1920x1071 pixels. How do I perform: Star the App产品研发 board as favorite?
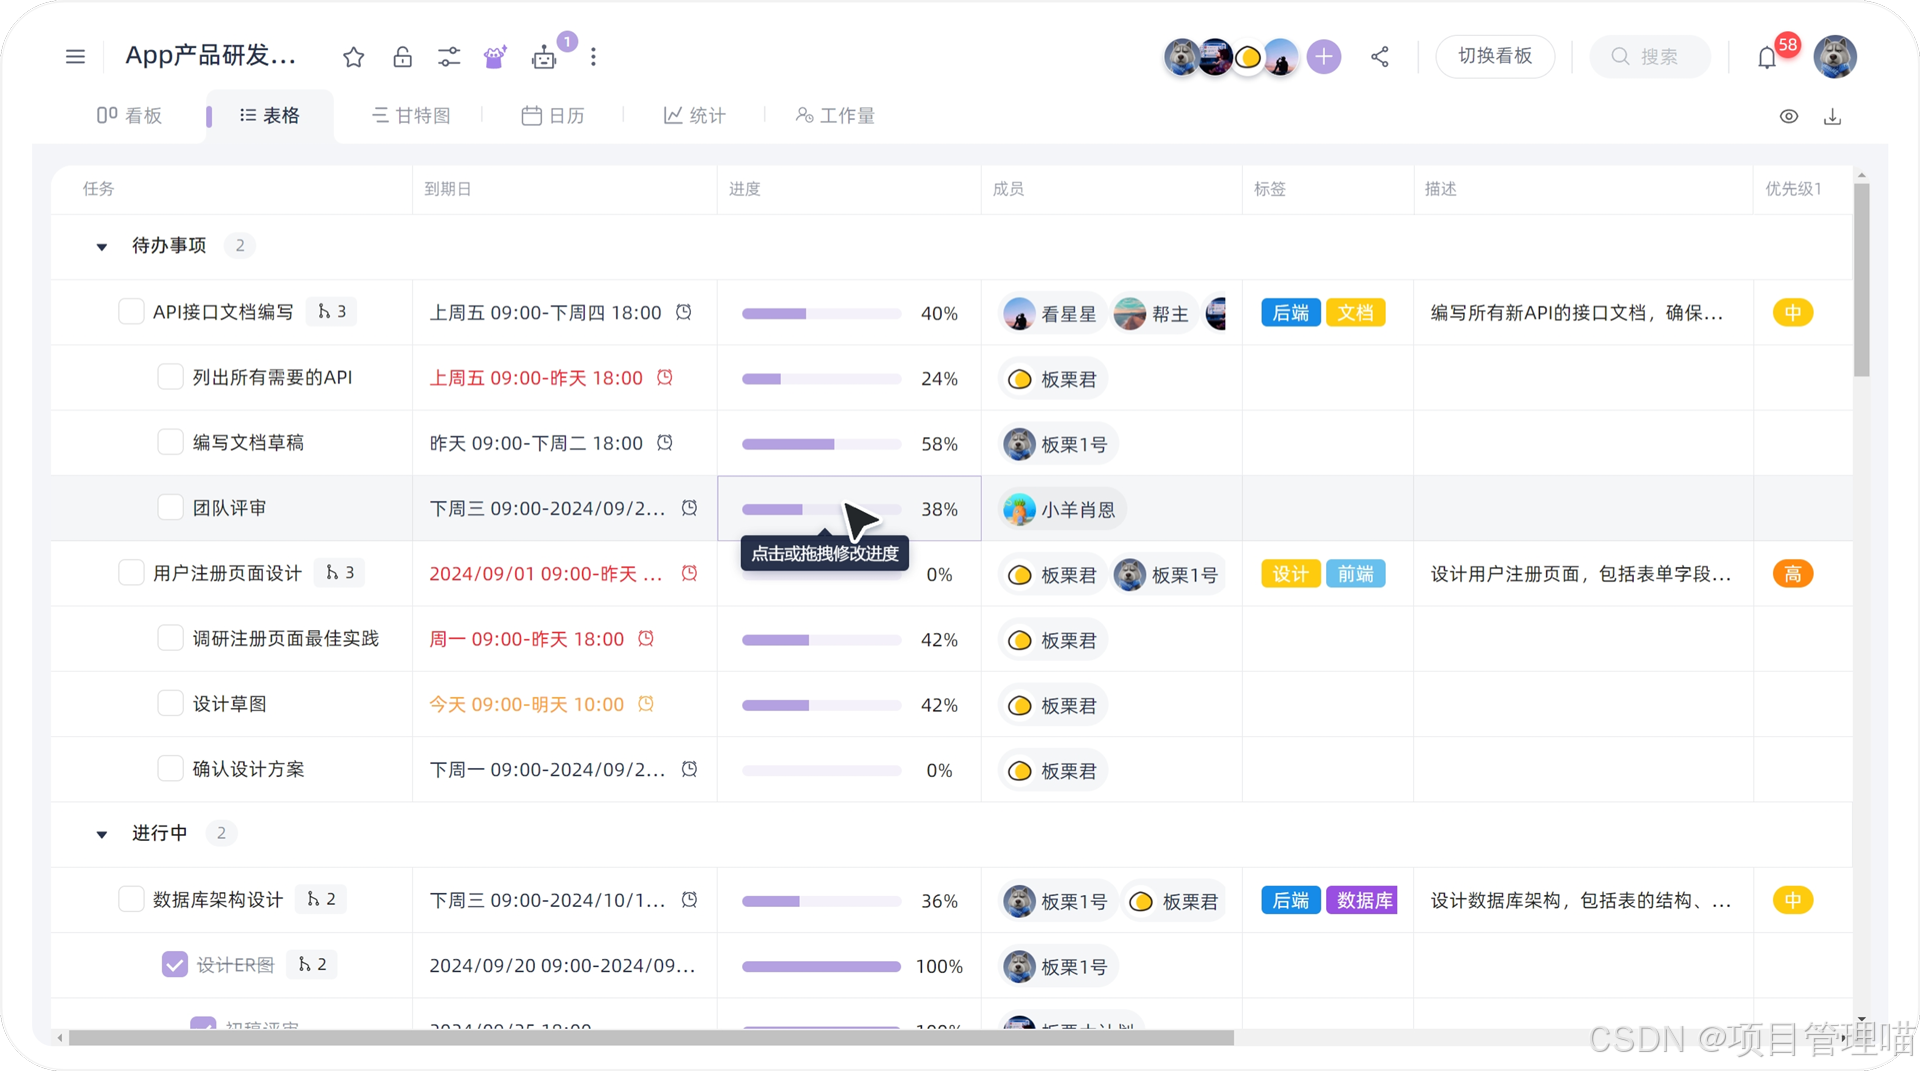pyautogui.click(x=353, y=57)
